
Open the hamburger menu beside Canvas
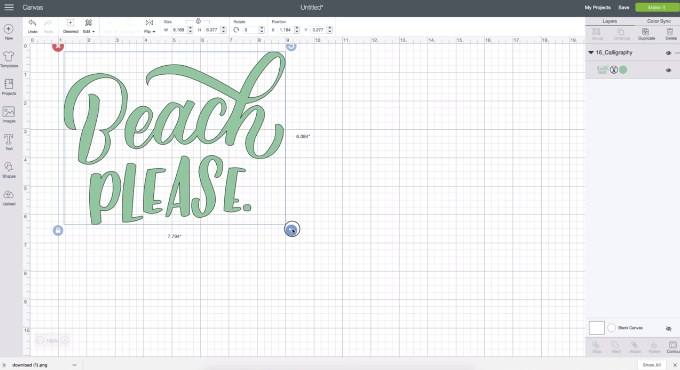point(9,7)
